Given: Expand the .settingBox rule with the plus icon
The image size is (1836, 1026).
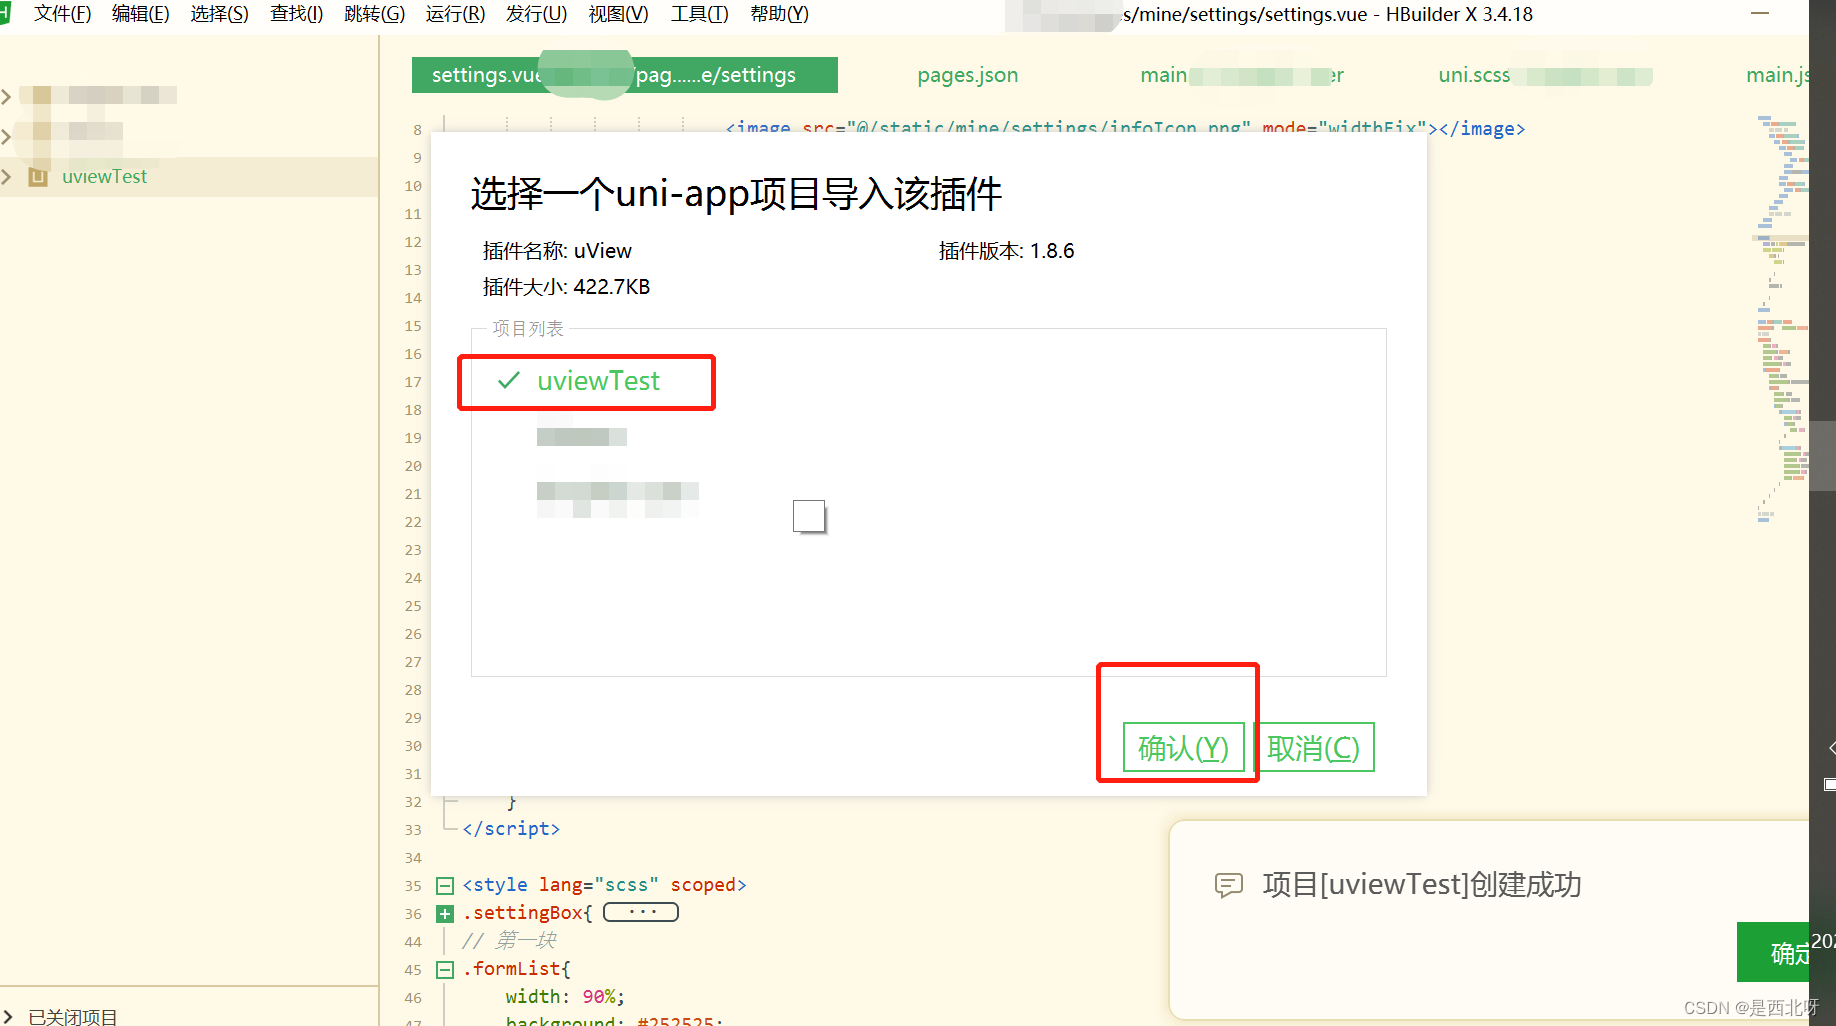Looking at the screenshot, I should click(x=445, y=913).
